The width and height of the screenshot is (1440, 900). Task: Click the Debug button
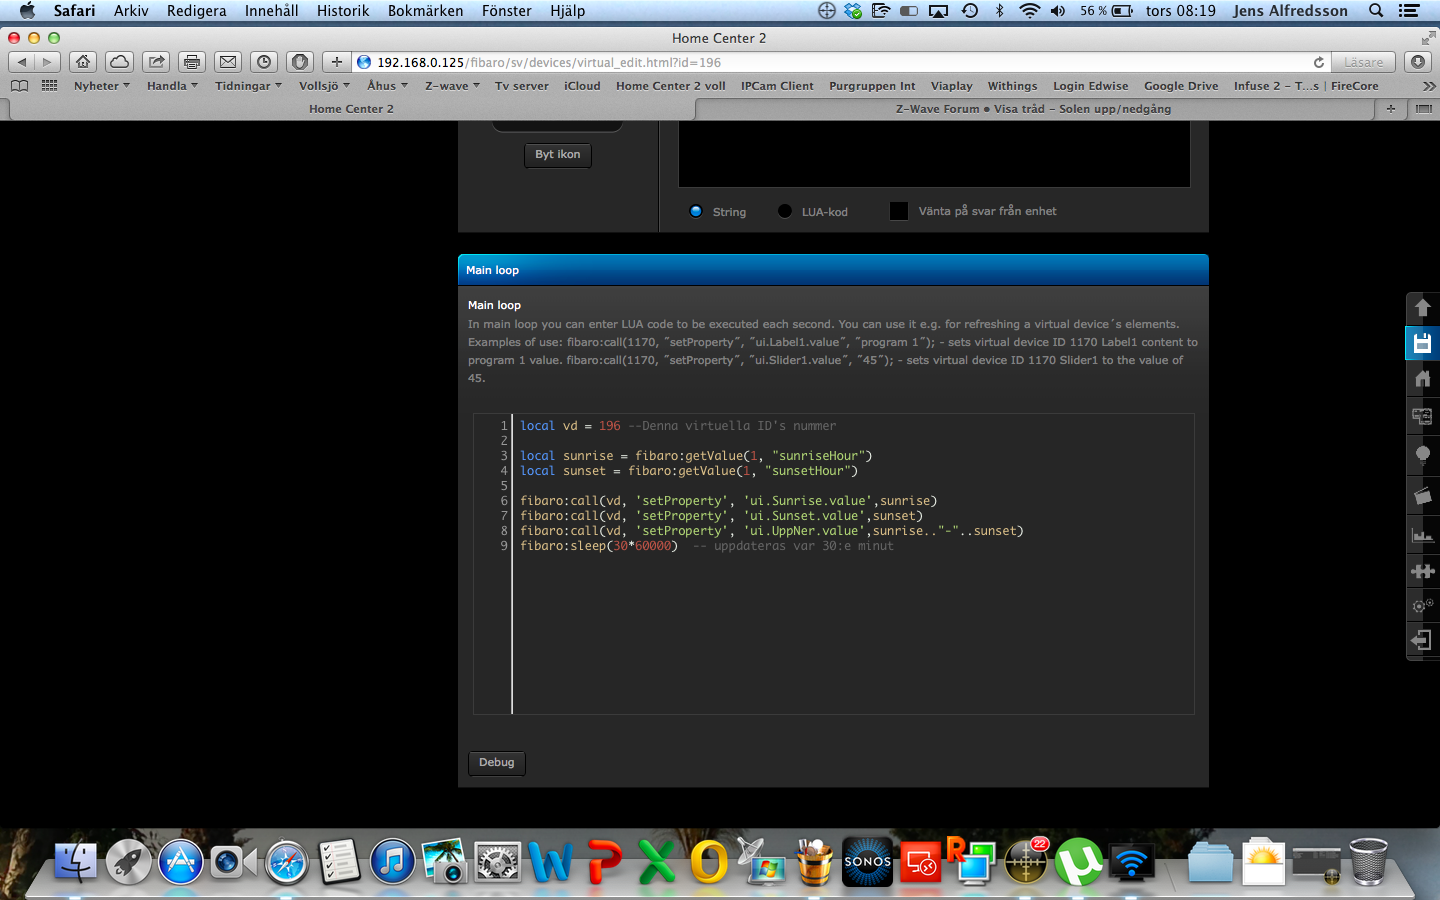click(x=496, y=763)
